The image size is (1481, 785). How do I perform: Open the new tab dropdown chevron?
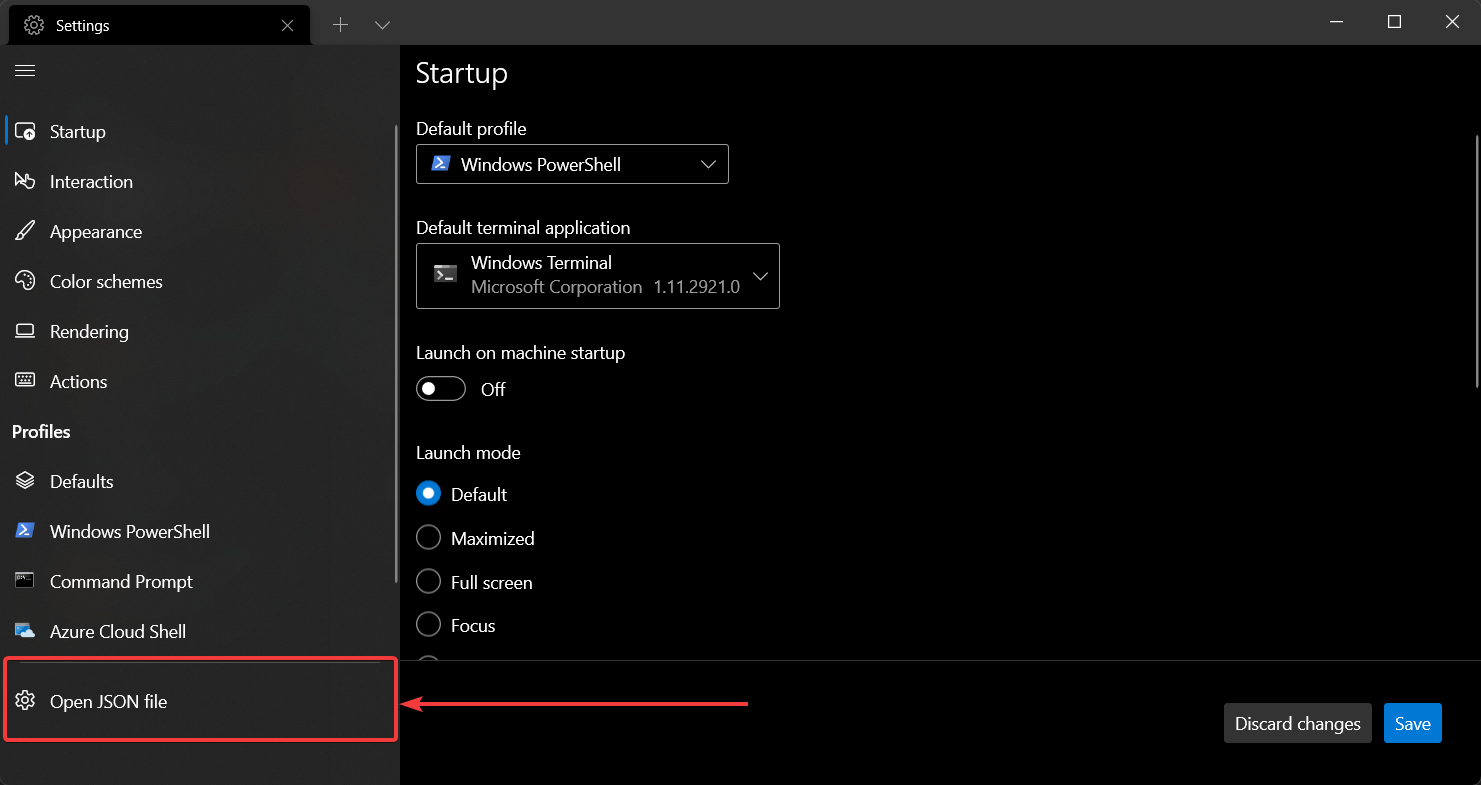tap(382, 25)
